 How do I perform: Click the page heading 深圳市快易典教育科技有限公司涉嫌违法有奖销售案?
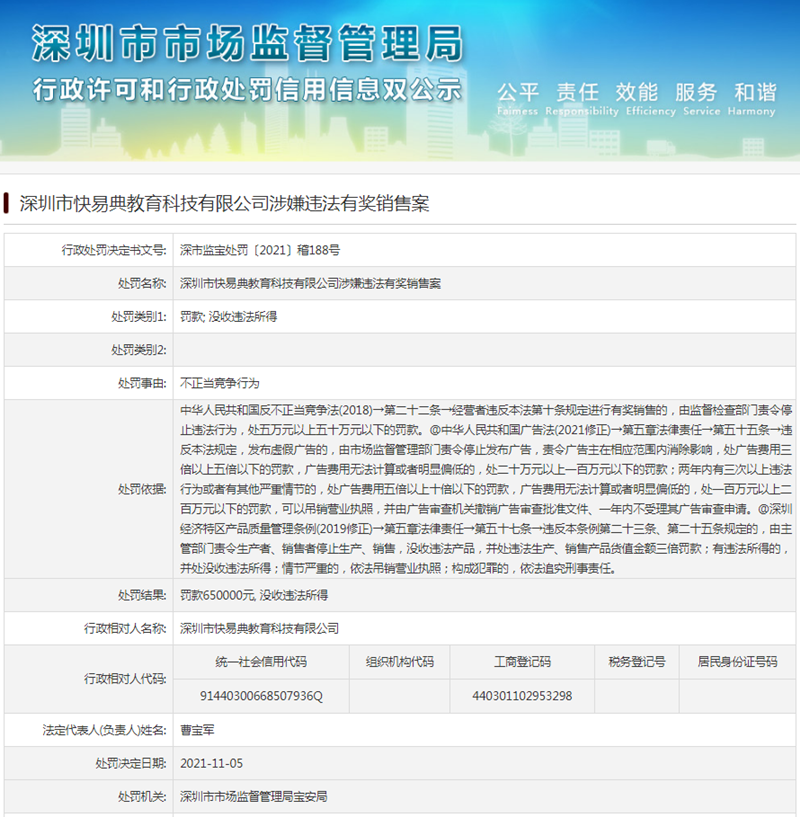224,203
